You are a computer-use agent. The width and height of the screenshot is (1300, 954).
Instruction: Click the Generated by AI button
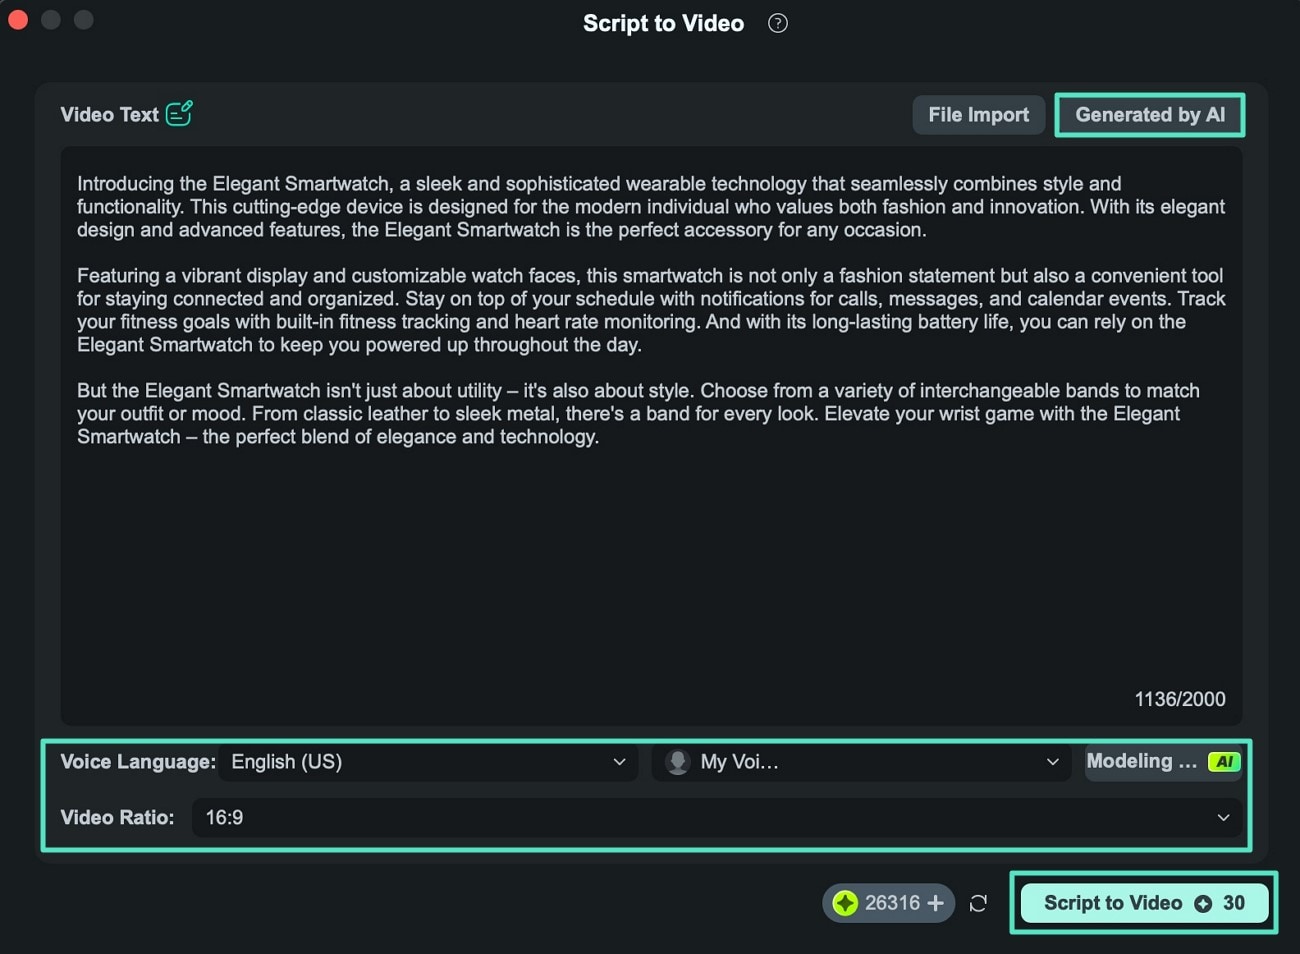click(x=1150, y=115)
